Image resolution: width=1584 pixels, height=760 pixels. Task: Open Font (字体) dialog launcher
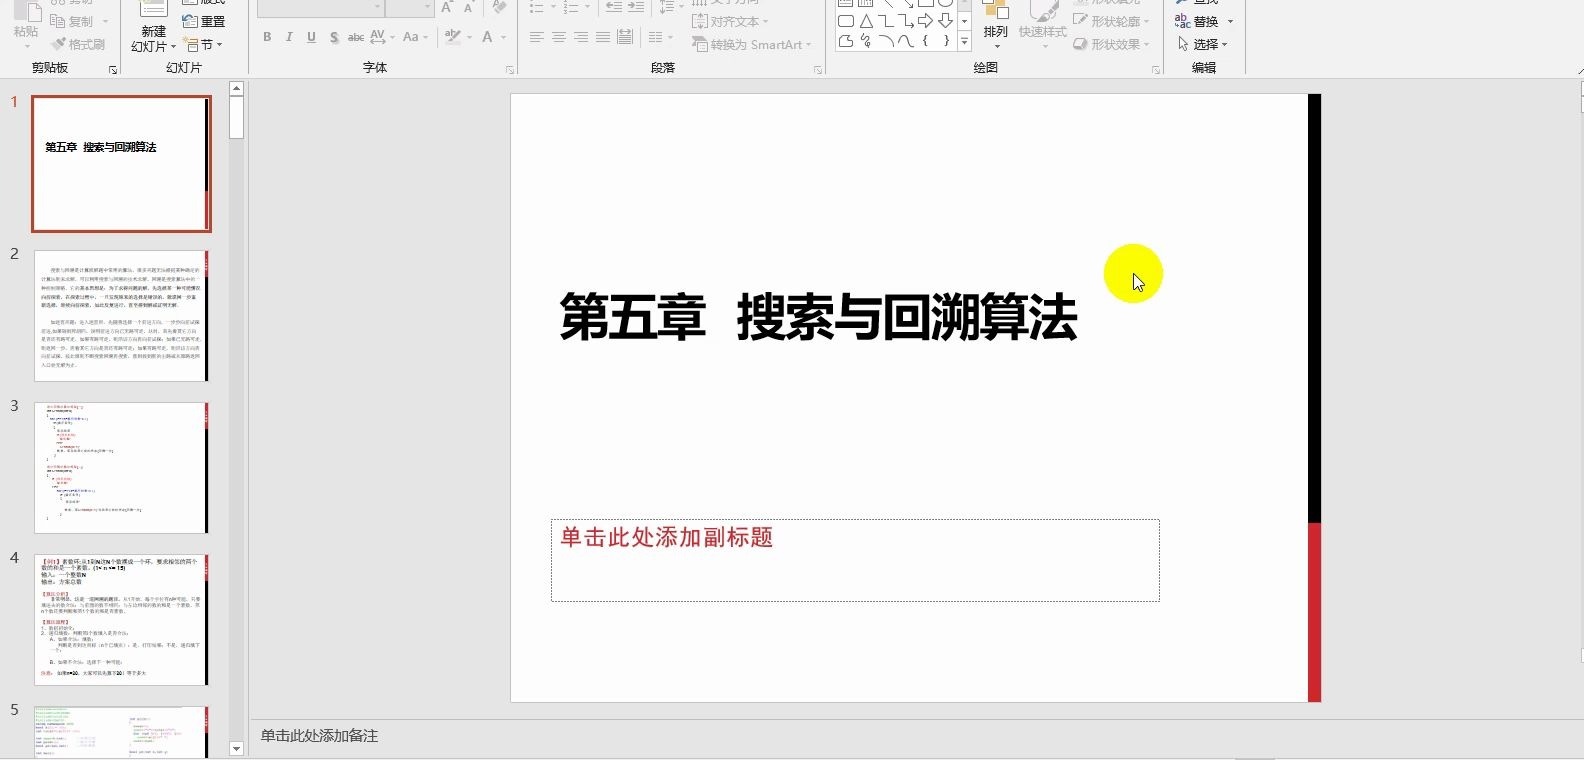[x=510, y=69]
